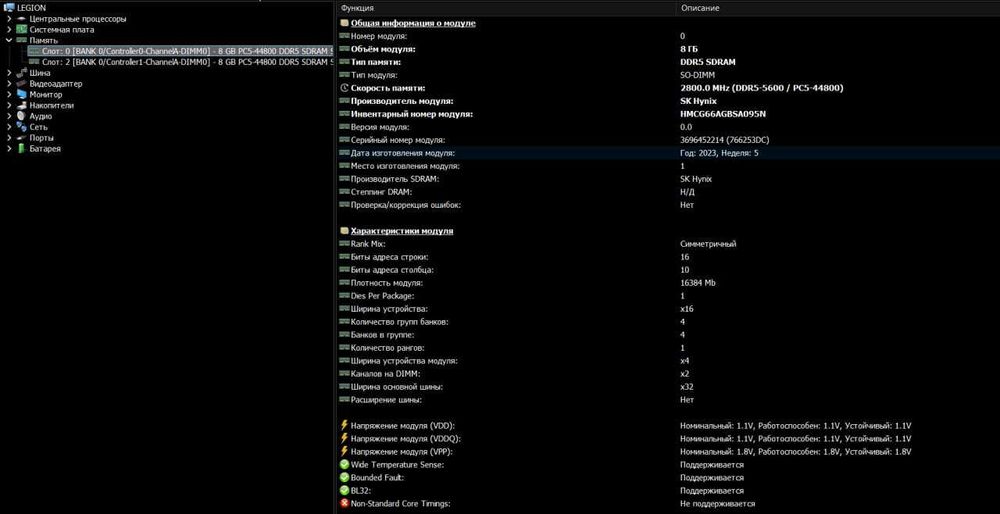Click the Батарея battery icon
1000x514 pixels.
[21, 149]
